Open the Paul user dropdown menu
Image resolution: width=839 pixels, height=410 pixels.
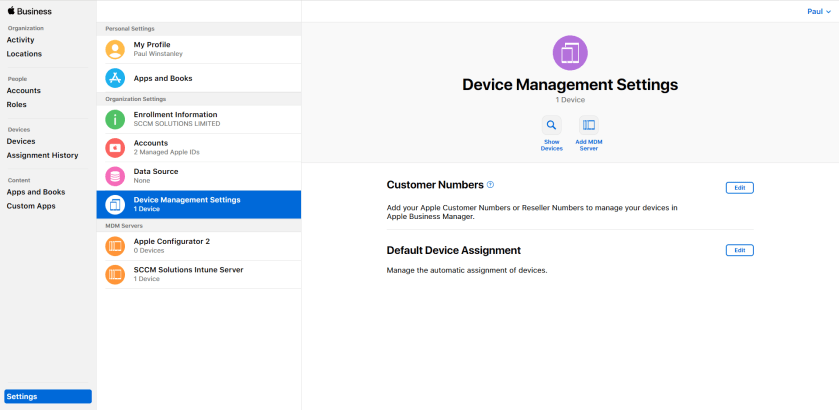[x=818, y=11]
